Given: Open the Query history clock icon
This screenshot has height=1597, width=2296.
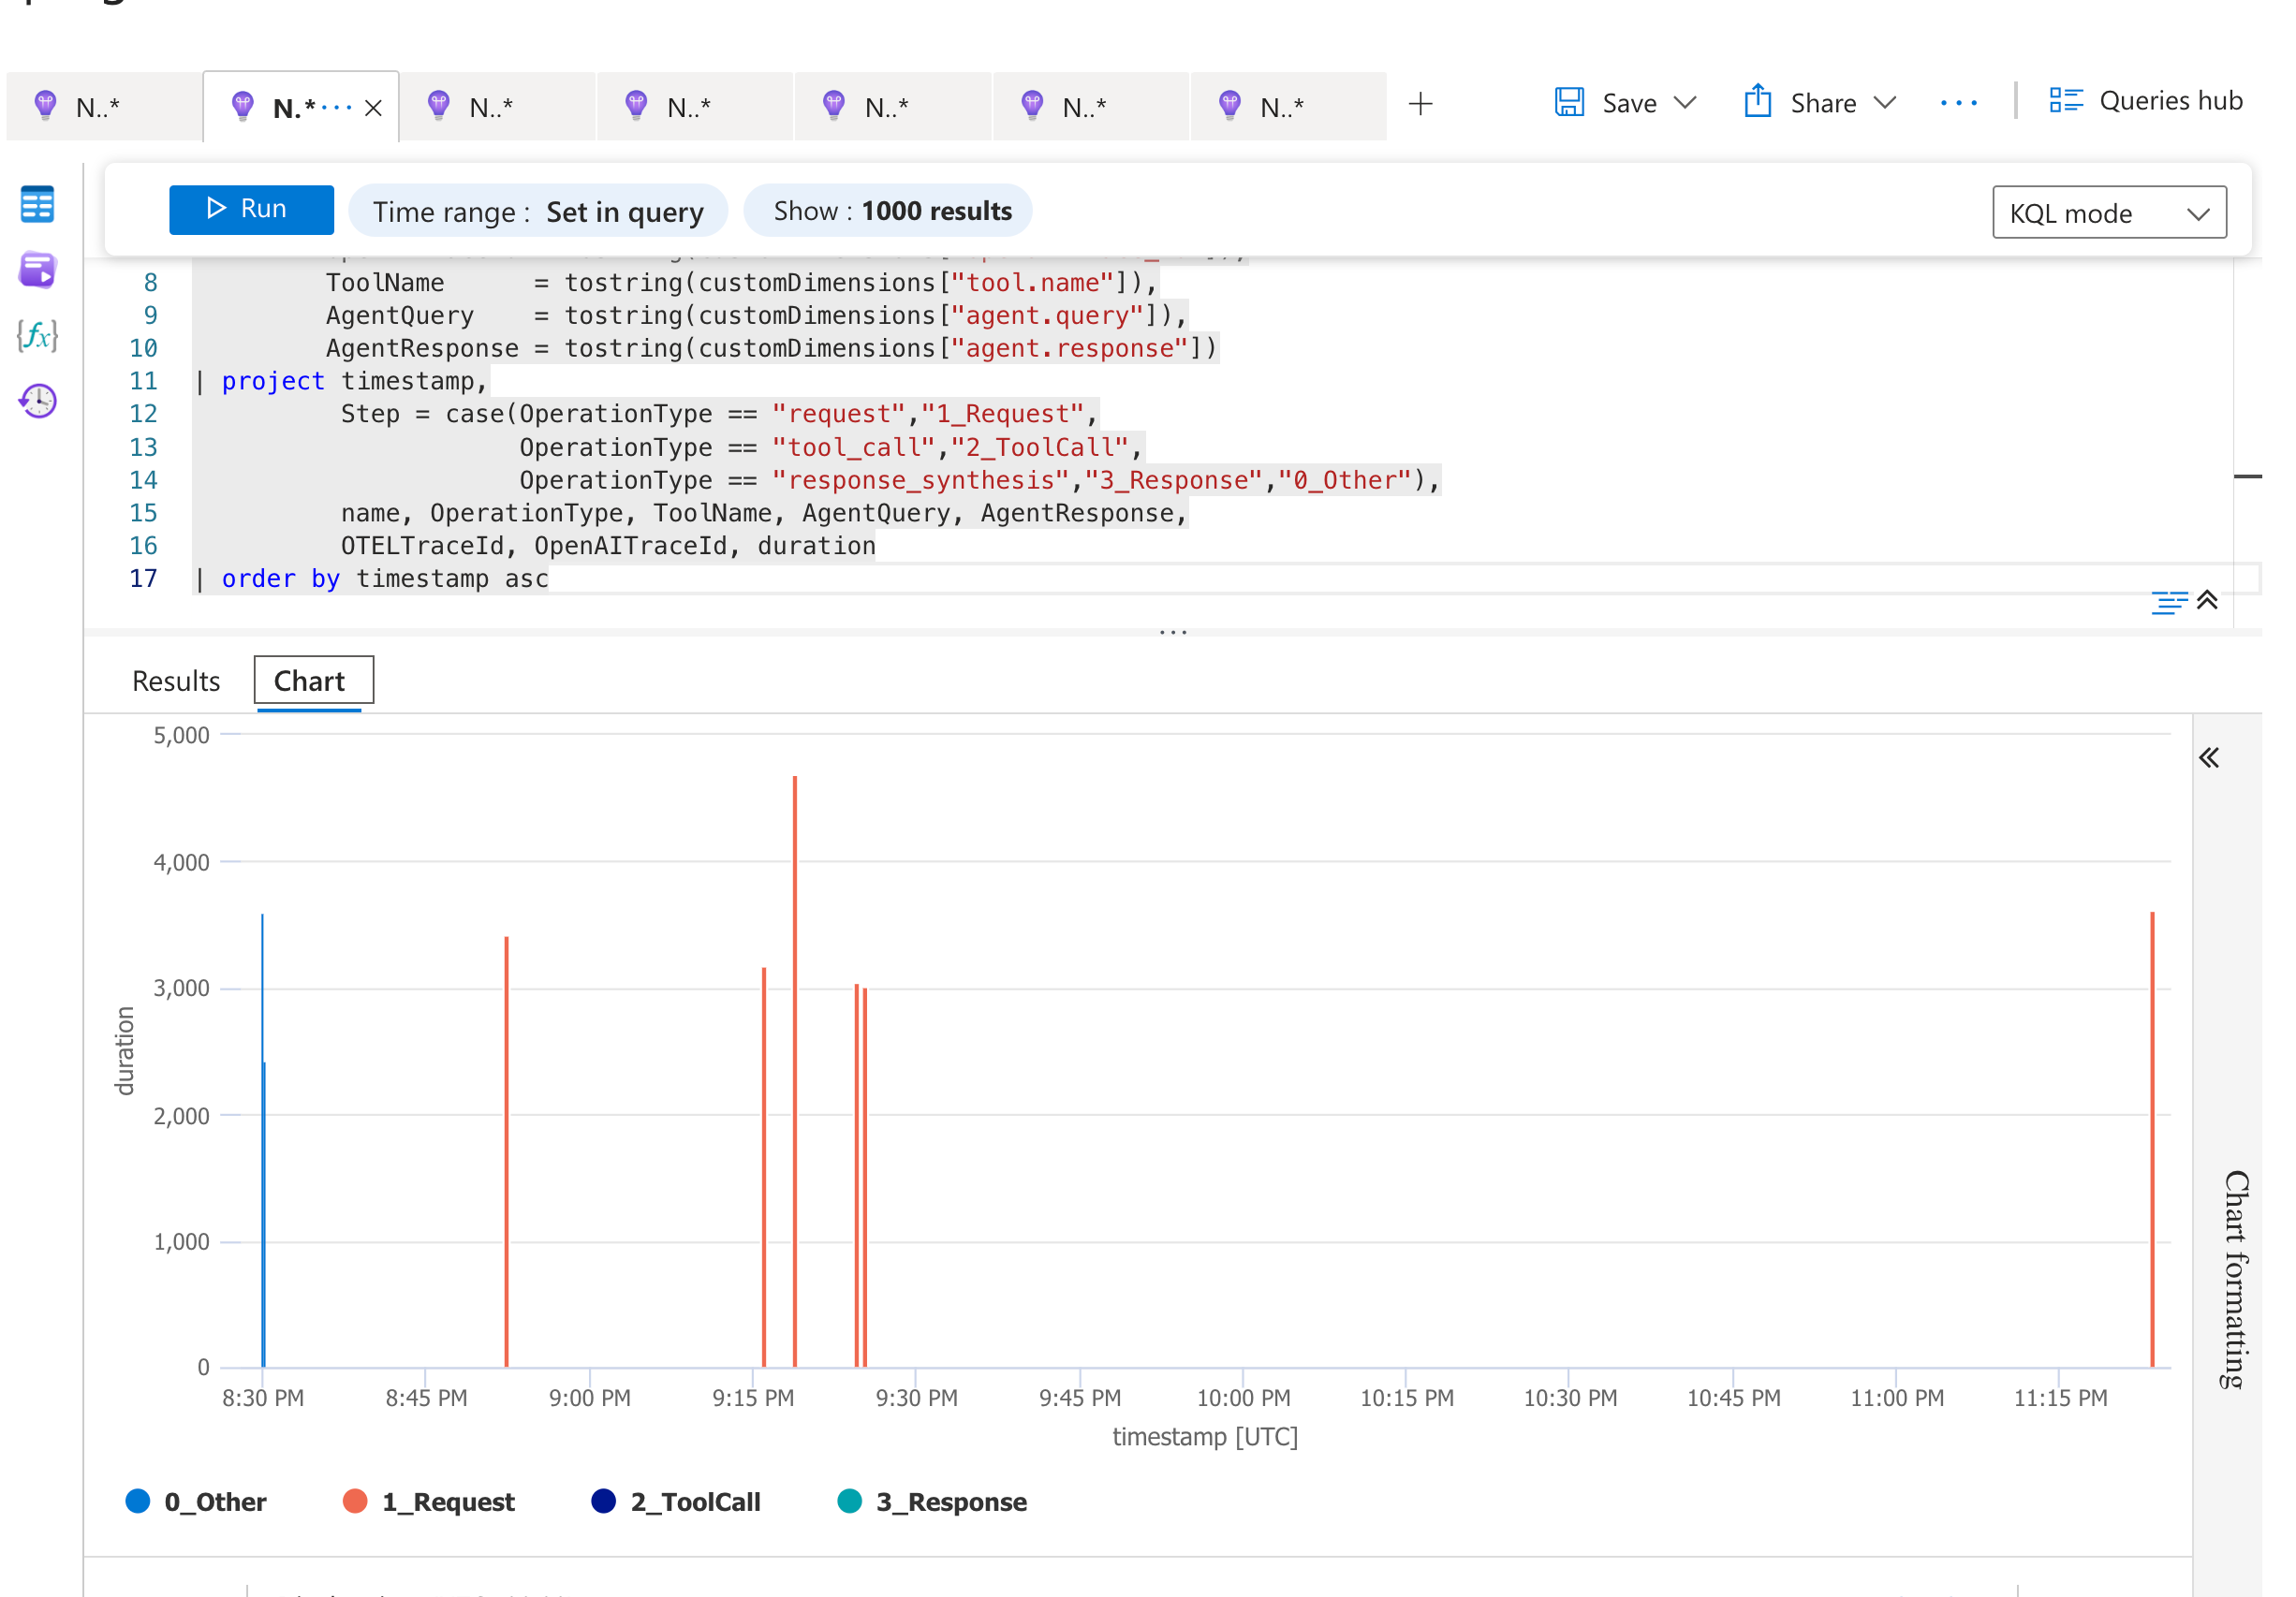Looking at the screenshot, I should point(37,401).
